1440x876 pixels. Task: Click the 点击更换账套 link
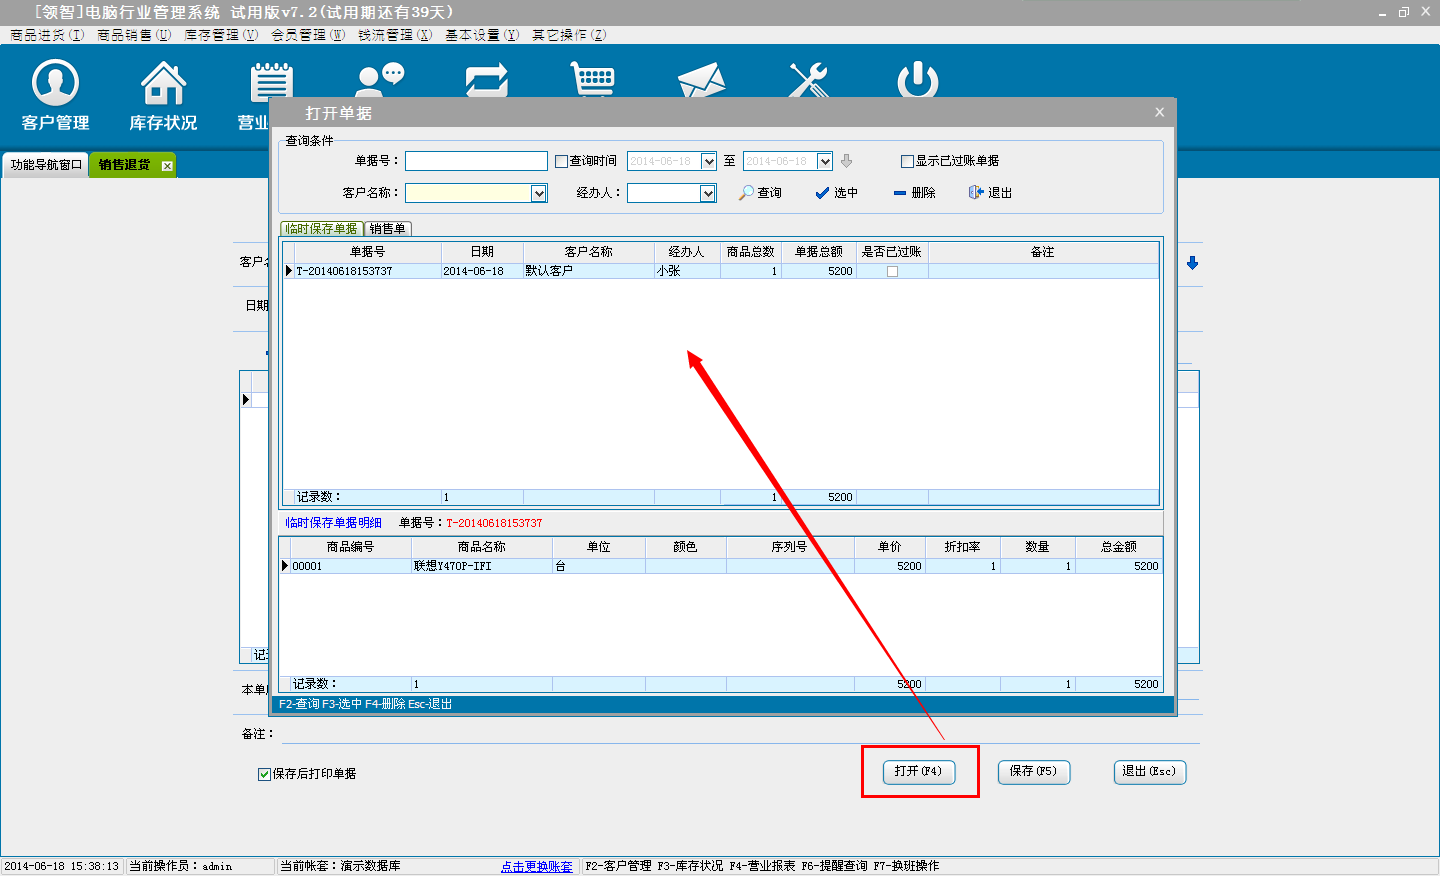click(x=537, y=866)
